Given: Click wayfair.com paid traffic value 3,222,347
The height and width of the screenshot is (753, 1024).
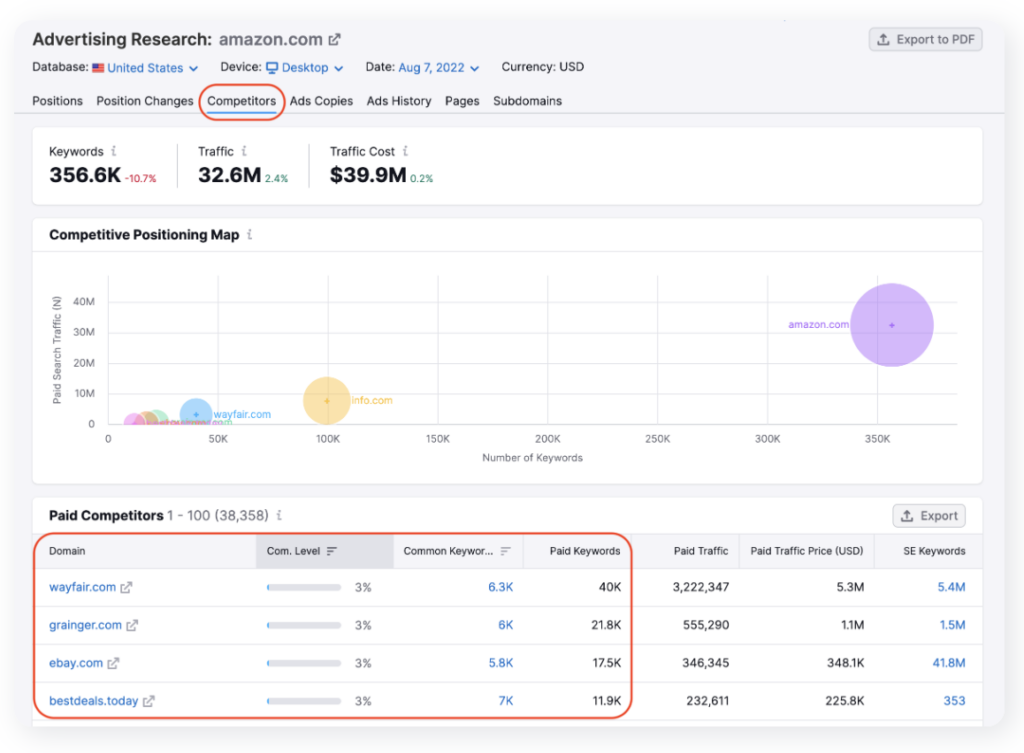Looking at the screenshot, I should point(701,587).
